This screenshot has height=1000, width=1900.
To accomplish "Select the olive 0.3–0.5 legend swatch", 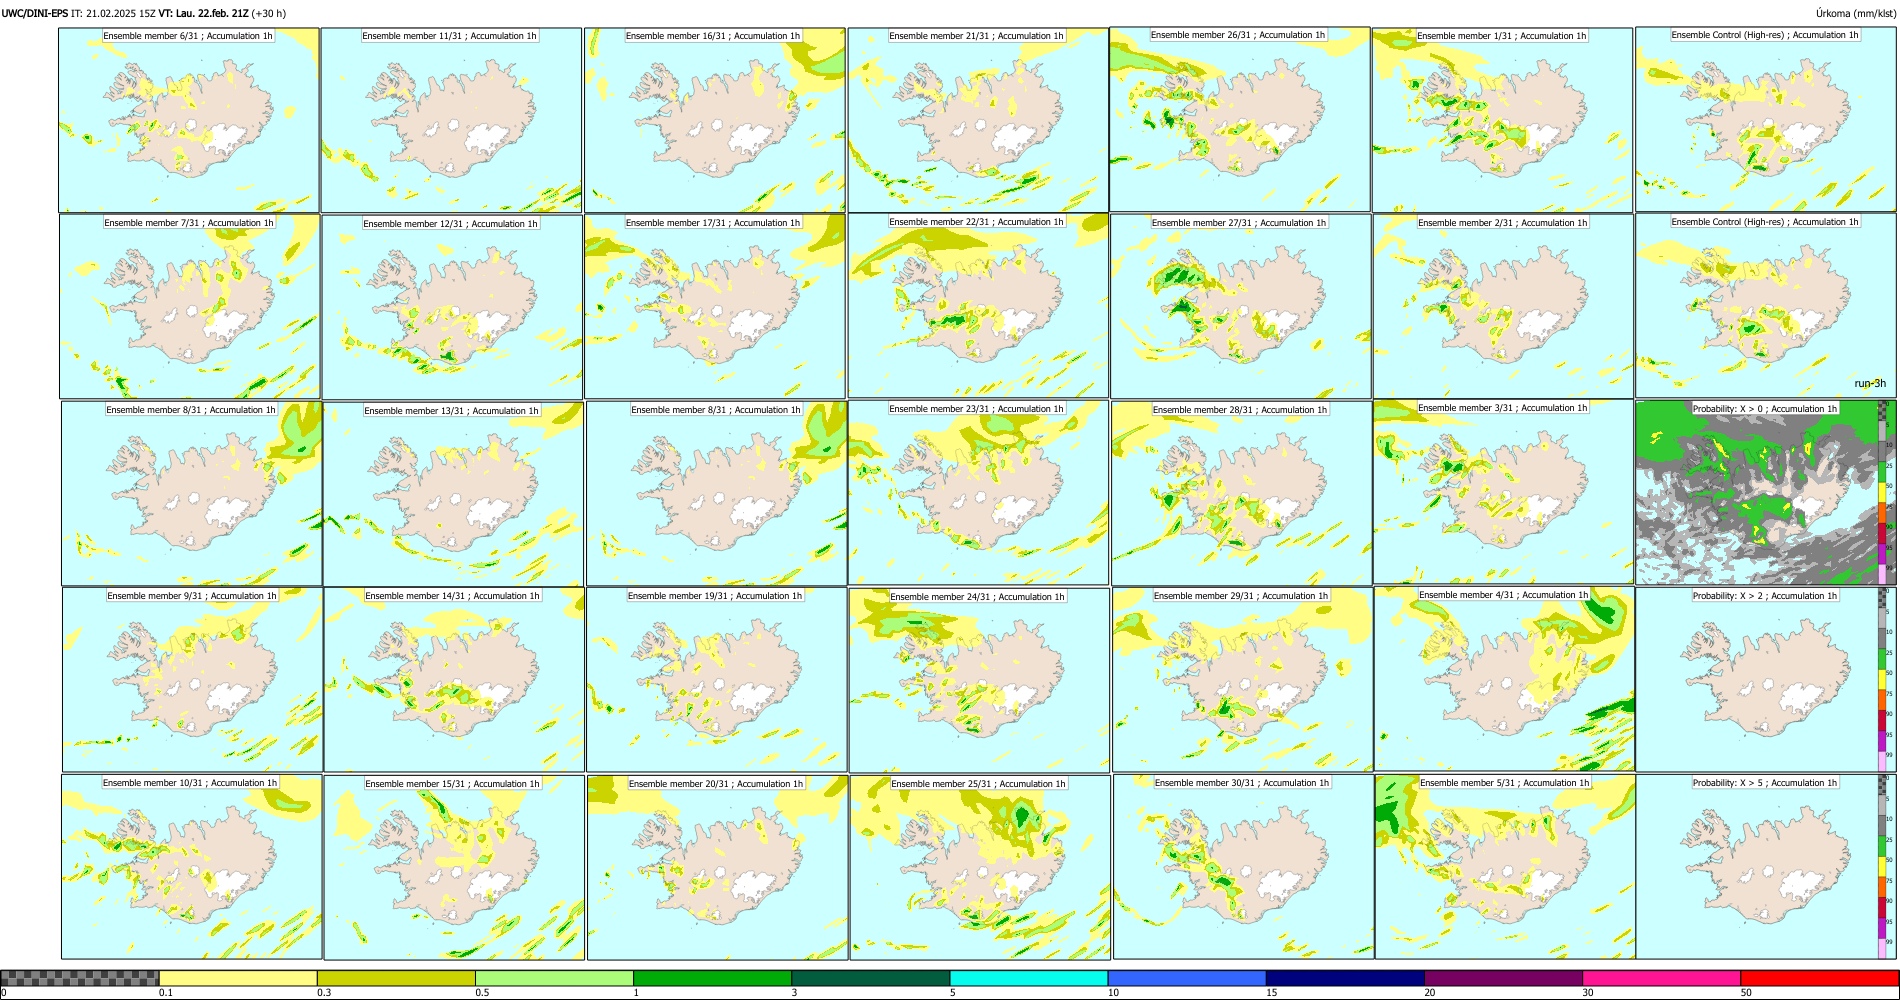I will 396,978.
